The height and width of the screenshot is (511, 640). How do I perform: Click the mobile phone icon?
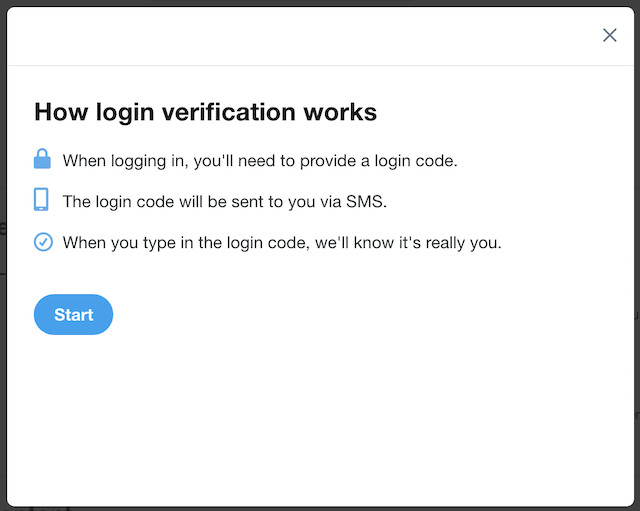coord(42,200)
